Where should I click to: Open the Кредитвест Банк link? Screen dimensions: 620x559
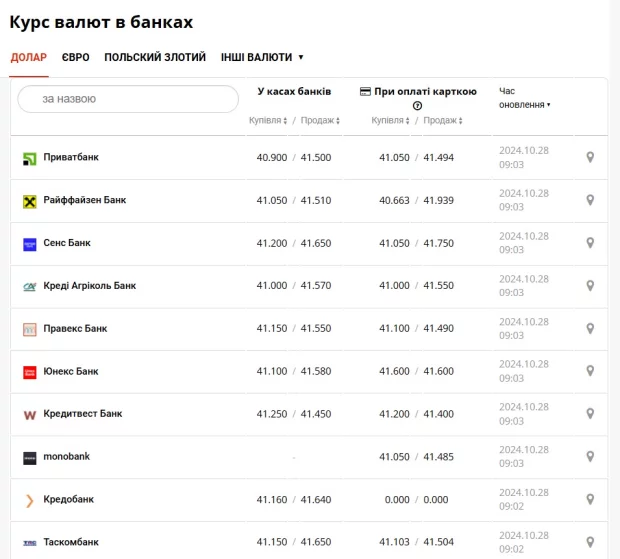pos(83,414)
